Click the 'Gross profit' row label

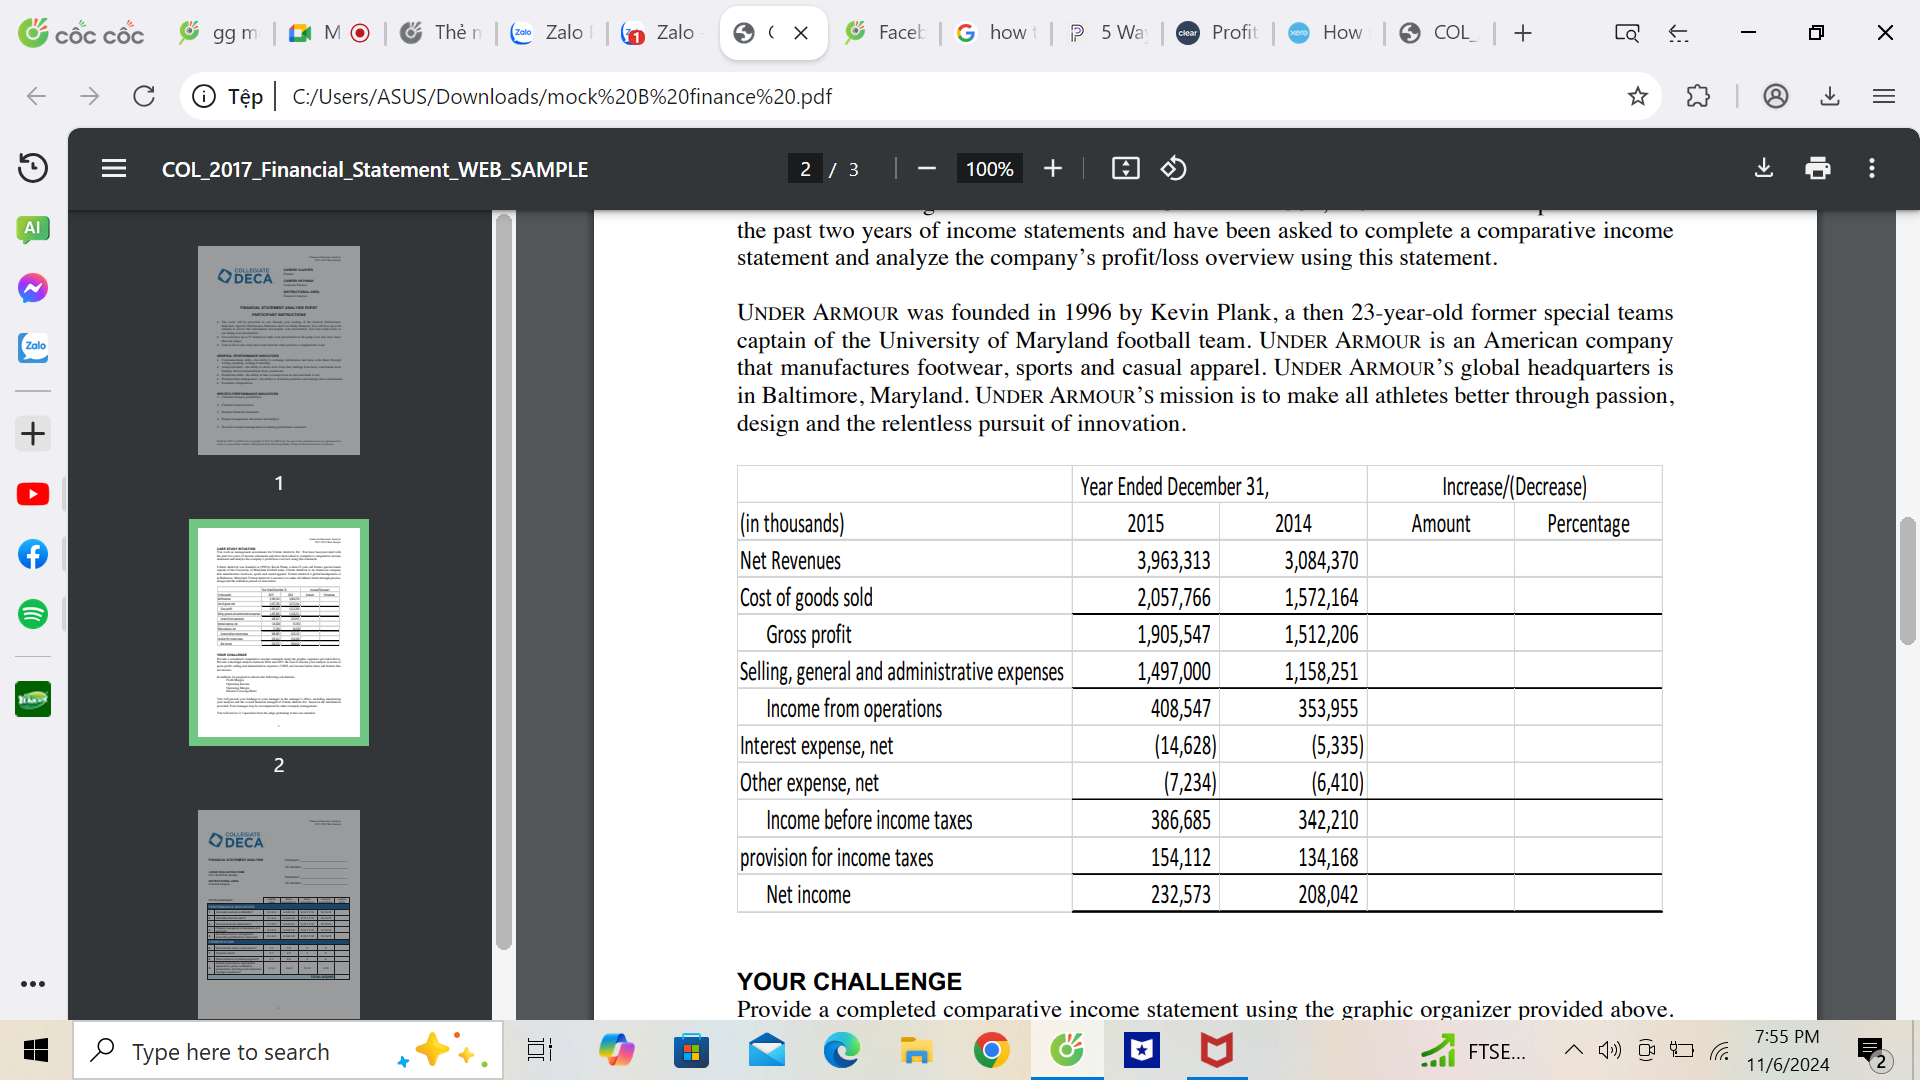click(808, 635)
